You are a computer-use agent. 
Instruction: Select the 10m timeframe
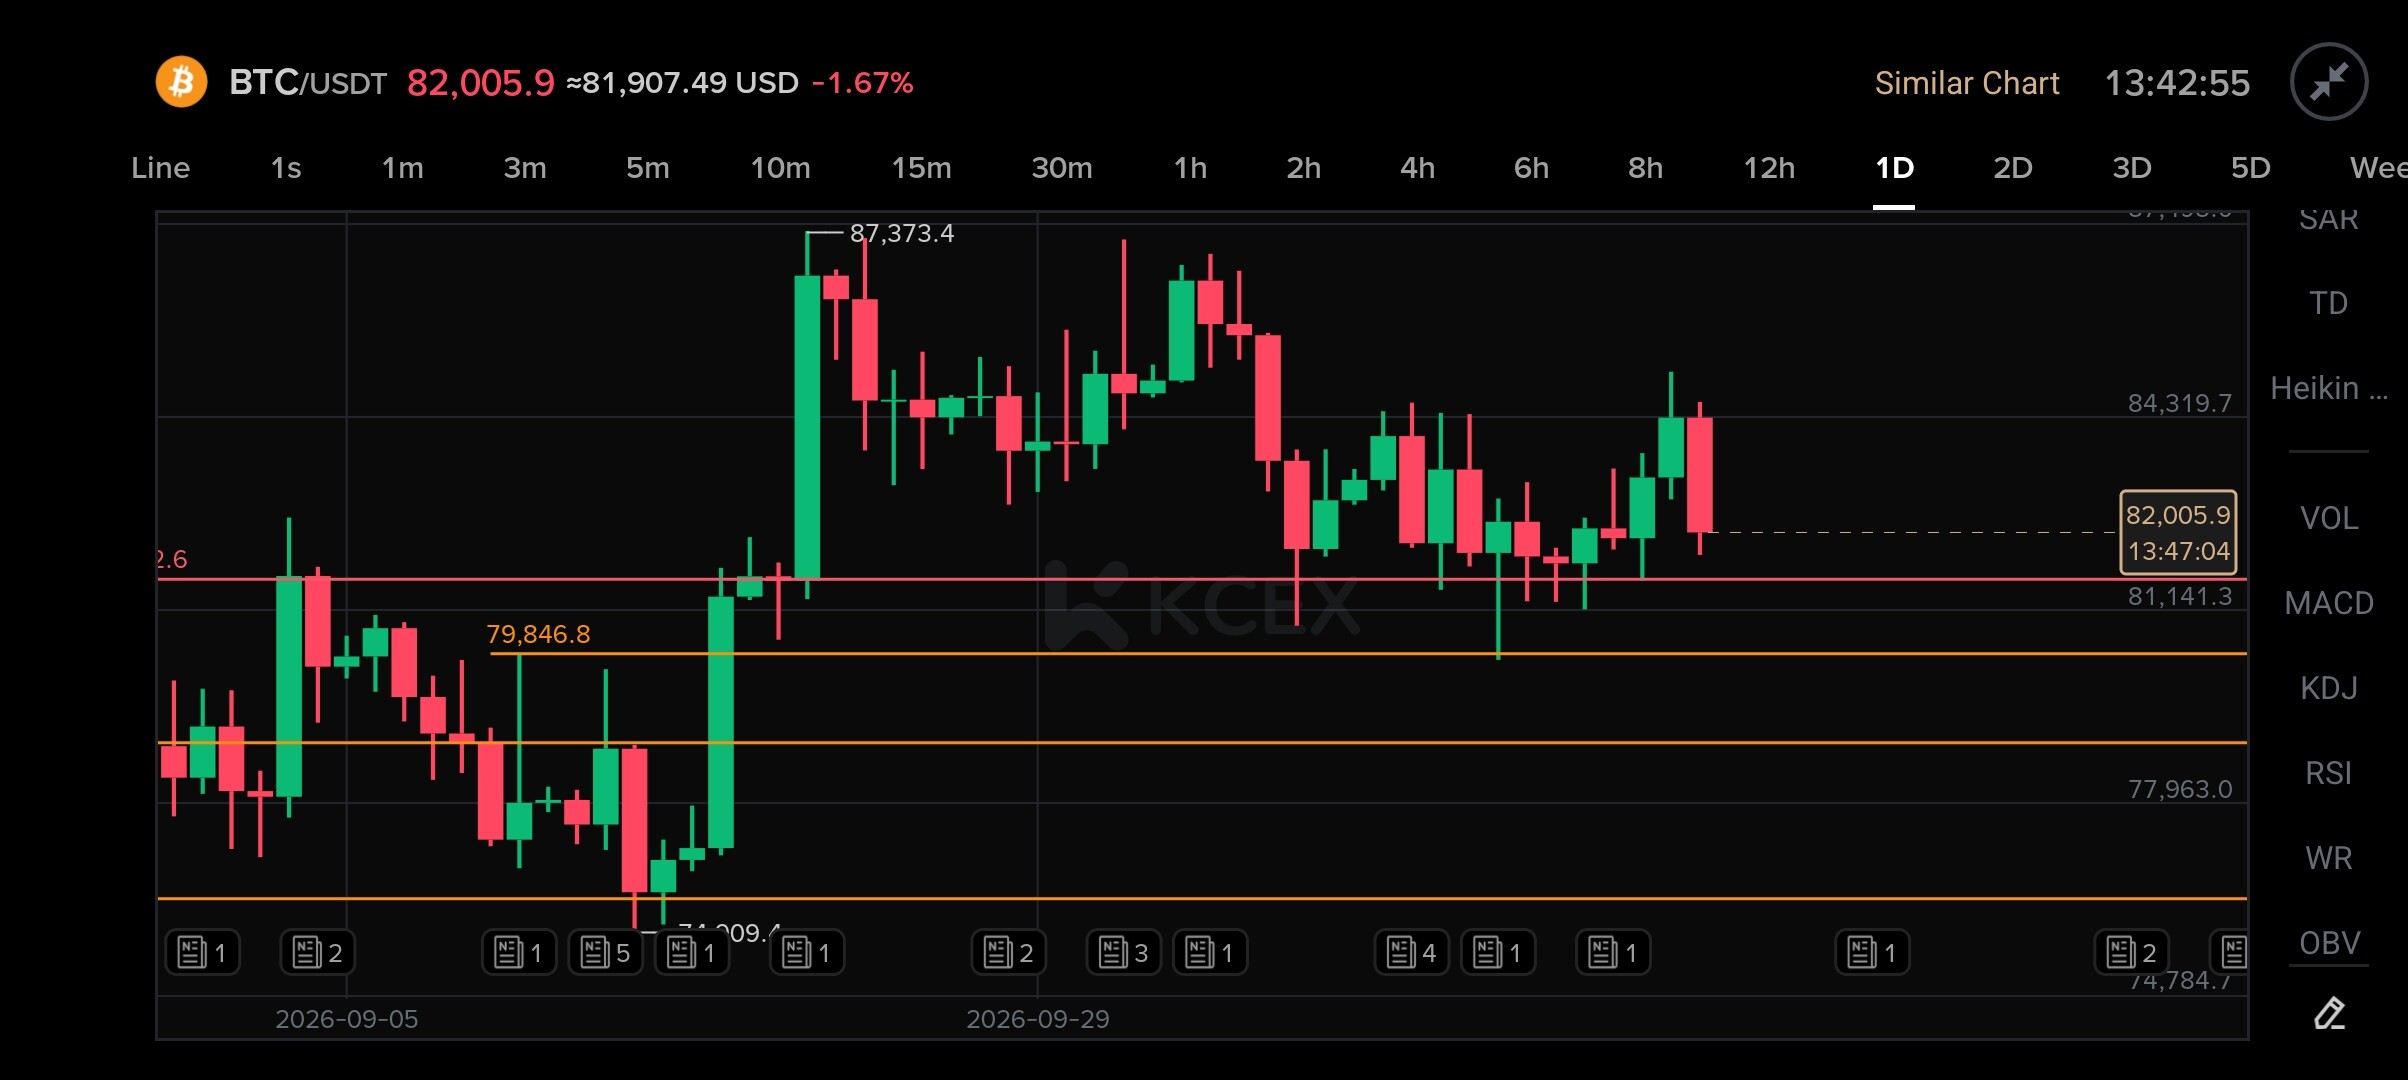[x=780, y=168]
